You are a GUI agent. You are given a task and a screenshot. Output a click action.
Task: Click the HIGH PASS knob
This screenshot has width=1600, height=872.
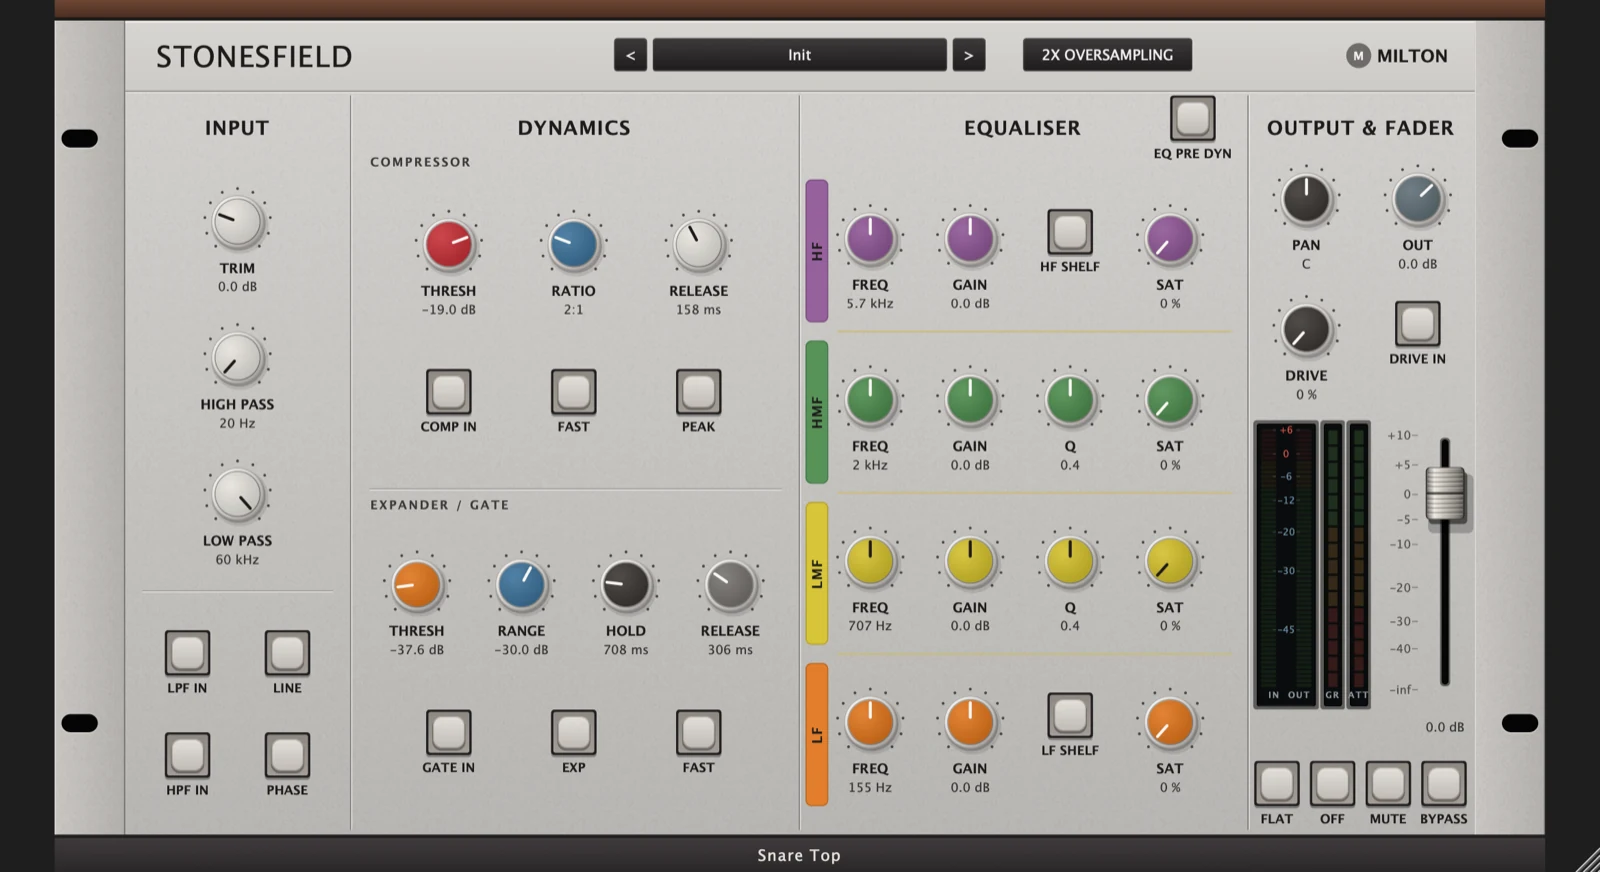[x=237, y=358]
